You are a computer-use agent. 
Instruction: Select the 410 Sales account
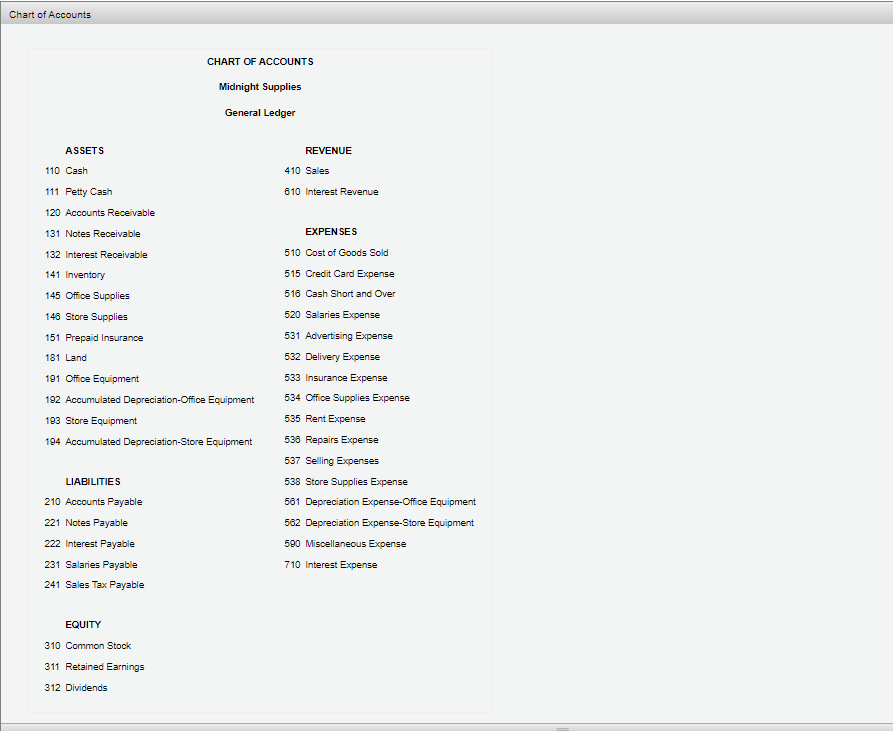pyautogui.click(x=307, y=171)
